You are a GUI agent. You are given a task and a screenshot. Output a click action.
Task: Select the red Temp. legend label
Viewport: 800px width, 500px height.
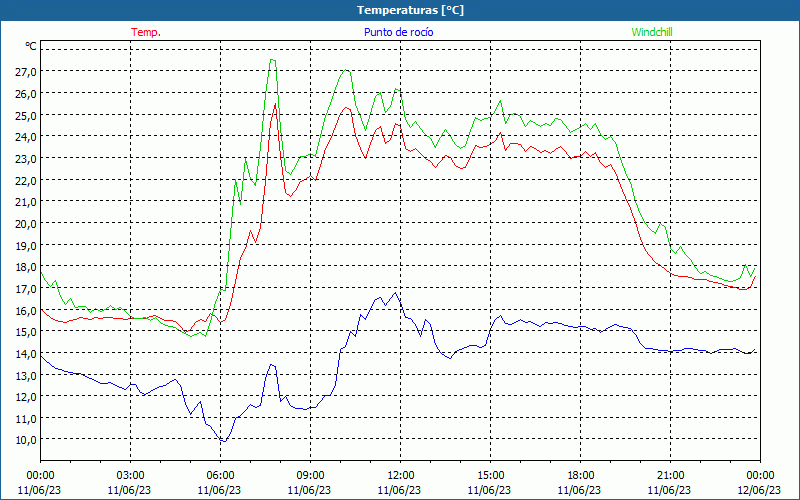tap(146, 32)
